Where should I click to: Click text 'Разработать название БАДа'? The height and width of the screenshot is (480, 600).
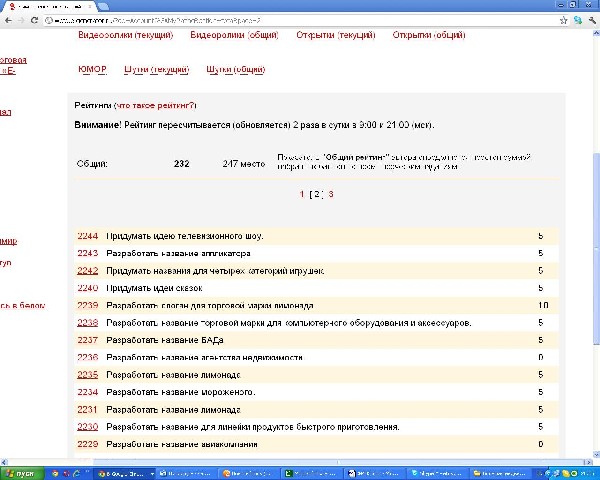click(165, 340)
